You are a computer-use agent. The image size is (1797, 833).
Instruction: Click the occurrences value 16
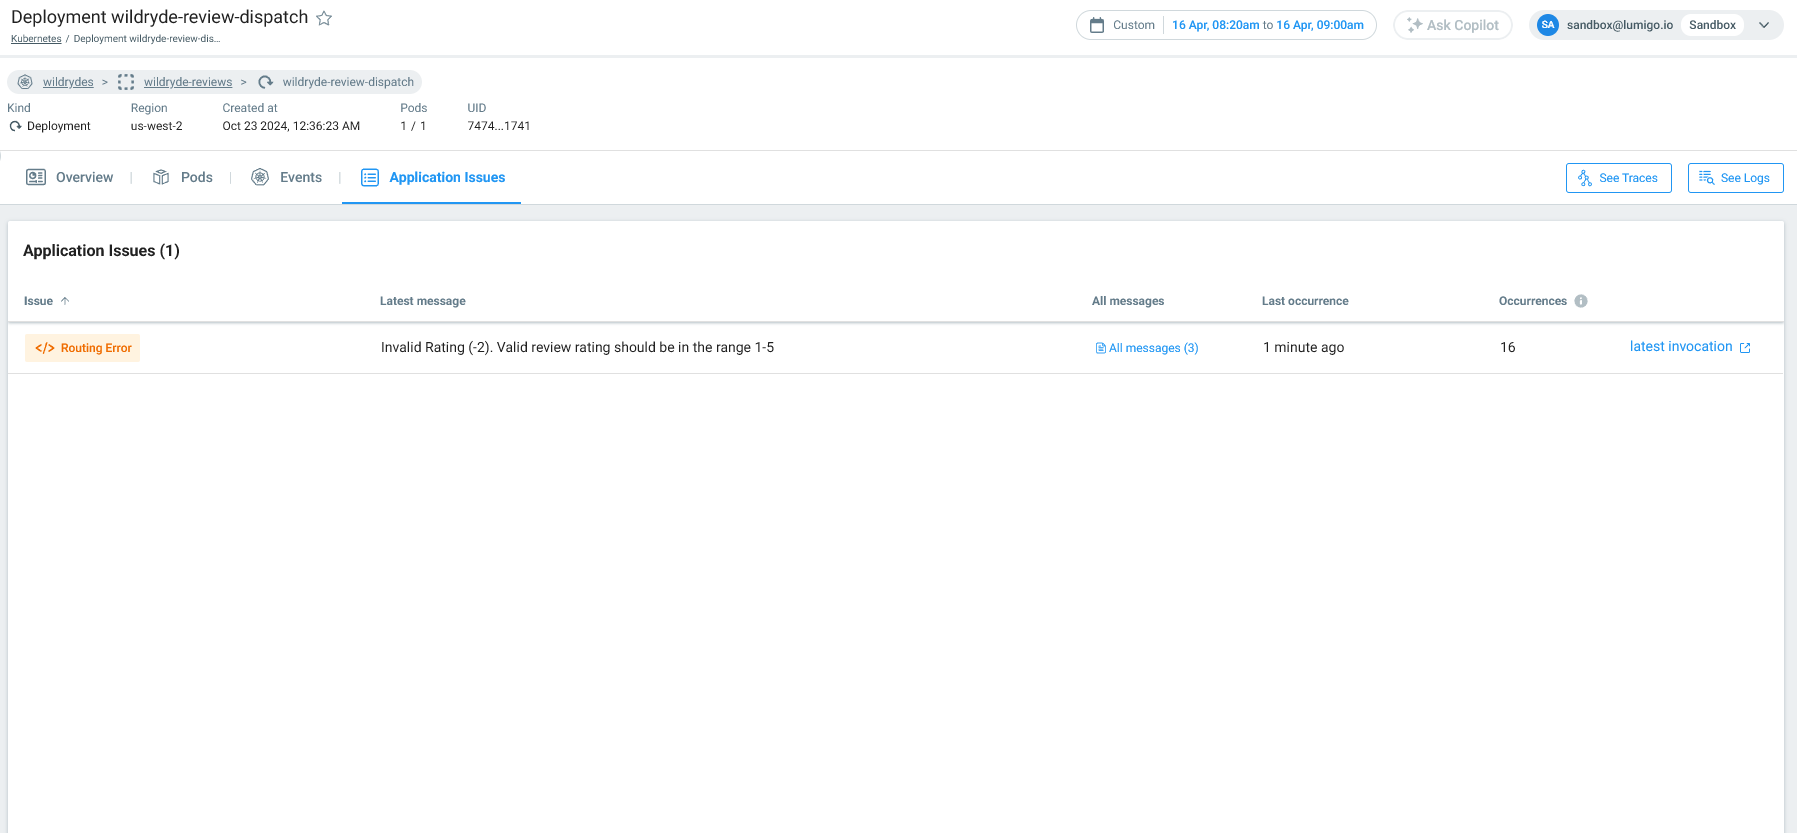[1507, 347]
